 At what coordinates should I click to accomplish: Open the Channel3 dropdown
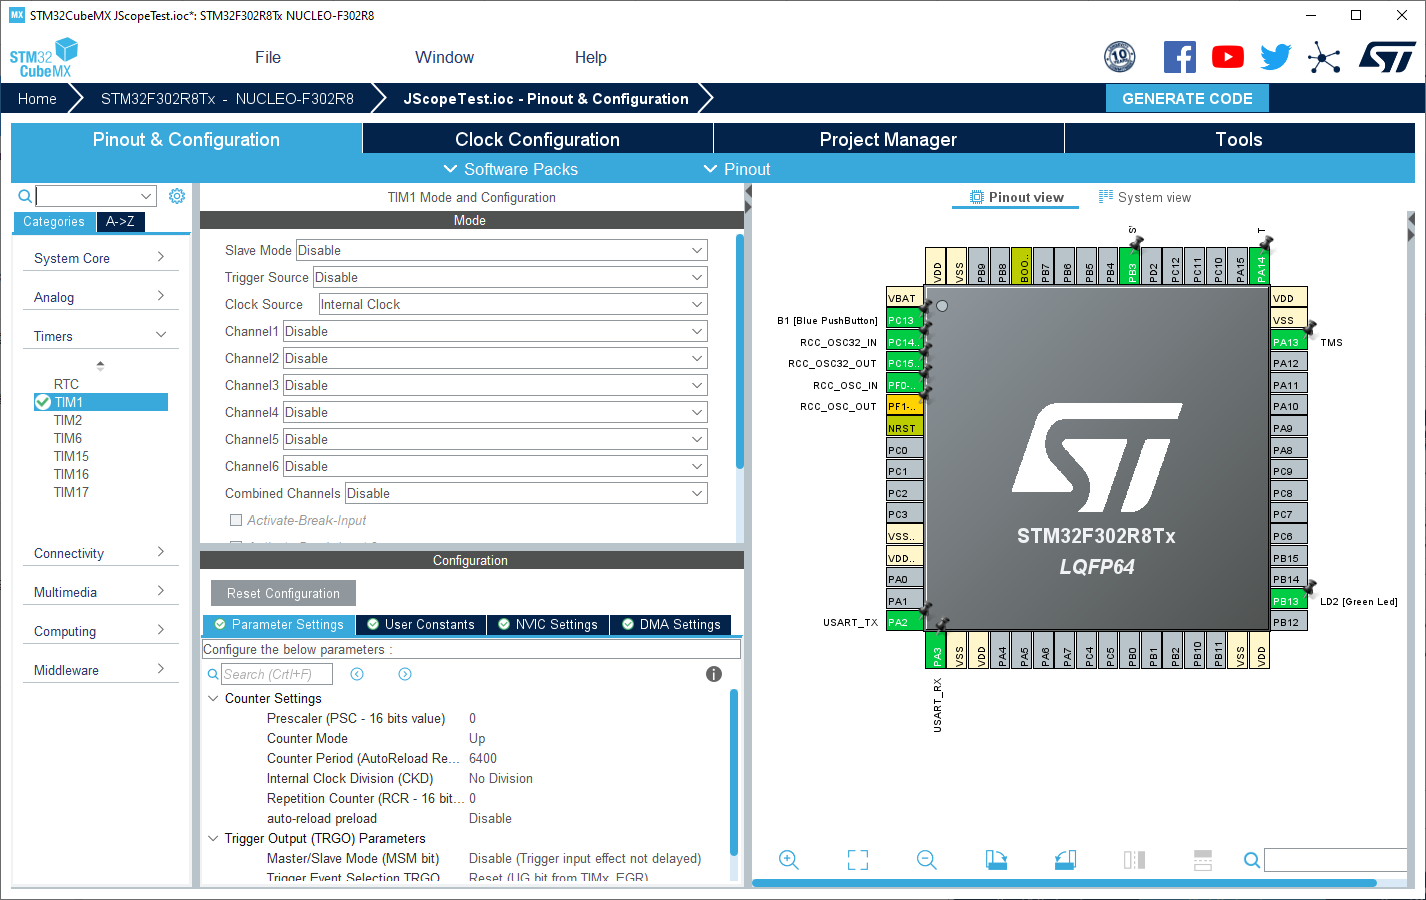click(495, 385)
